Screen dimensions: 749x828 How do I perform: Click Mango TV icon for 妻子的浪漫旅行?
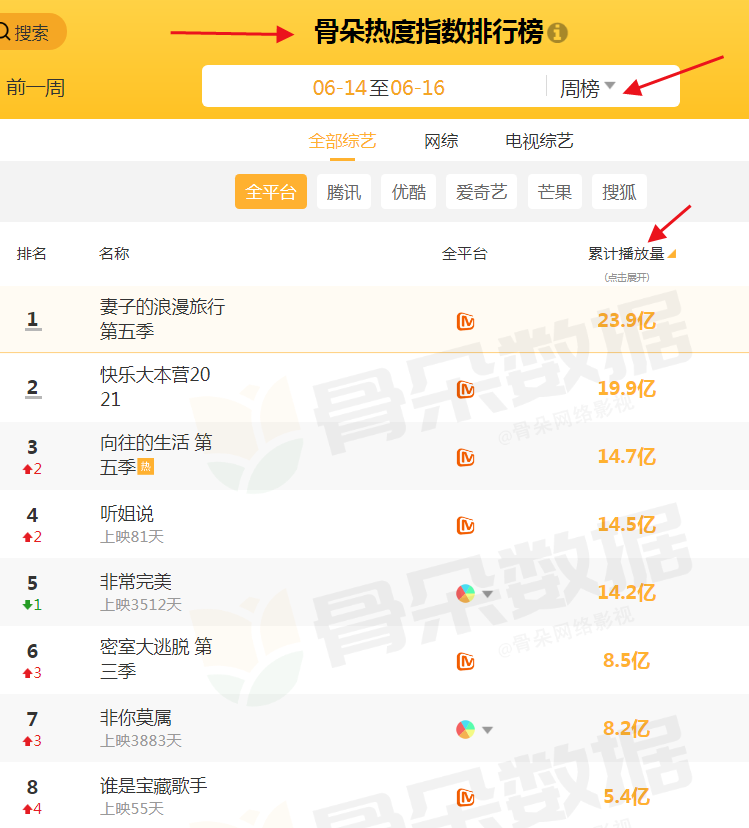point(465,321)
